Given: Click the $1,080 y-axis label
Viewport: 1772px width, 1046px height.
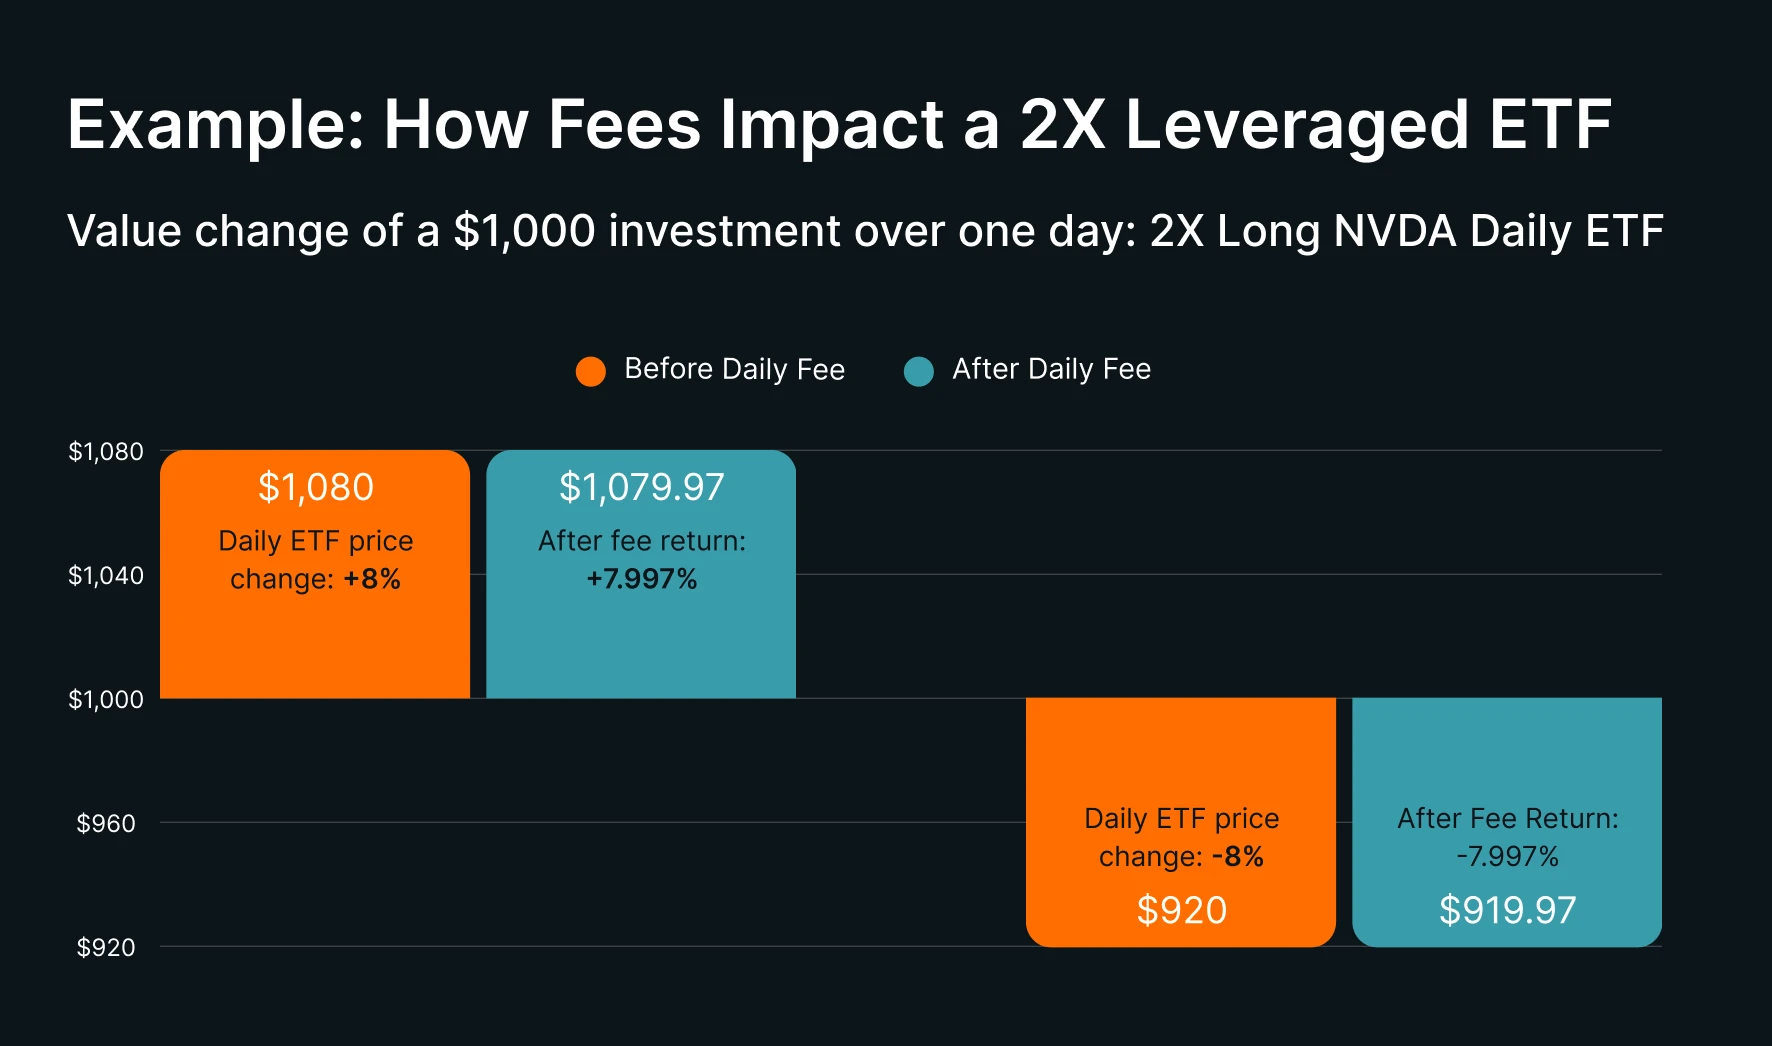Looking at the screenshot, I should pyautogui.click(x=106, y=452).
